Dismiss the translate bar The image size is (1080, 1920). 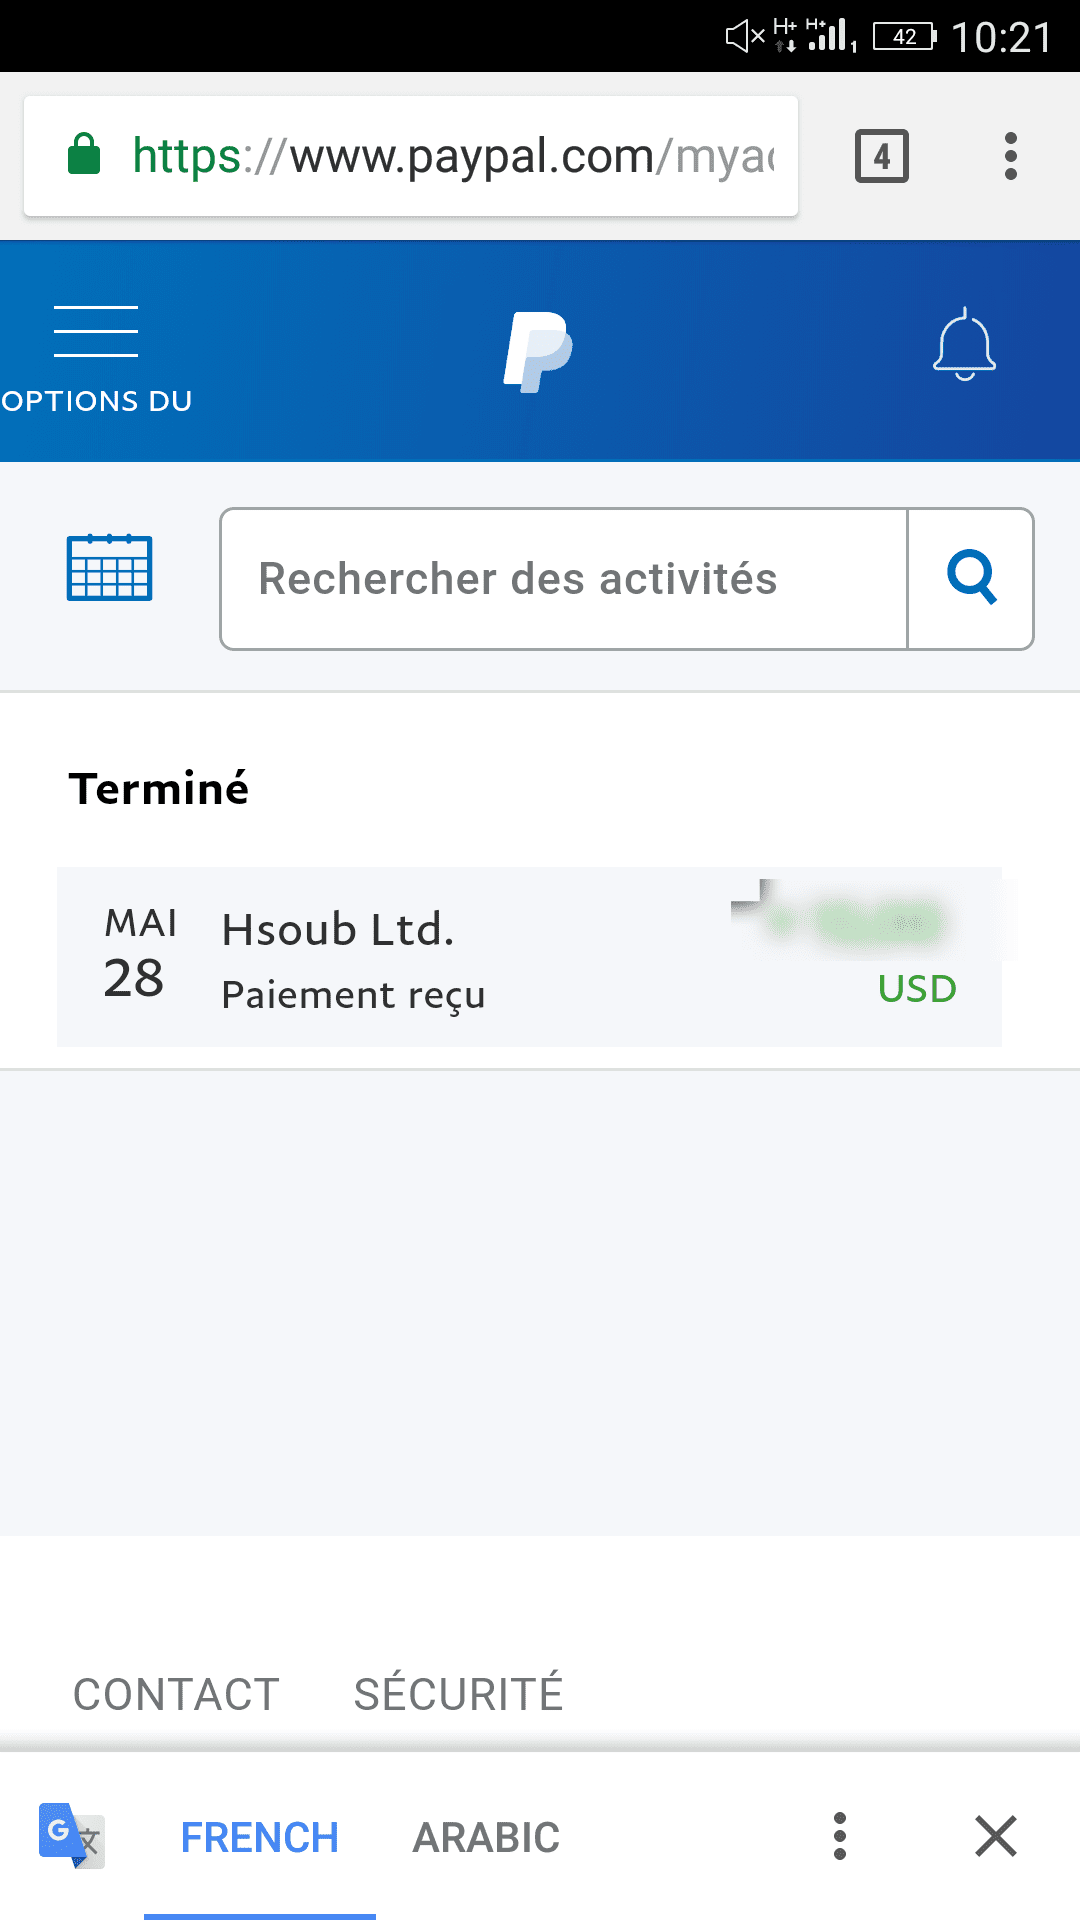(996, 1836)
